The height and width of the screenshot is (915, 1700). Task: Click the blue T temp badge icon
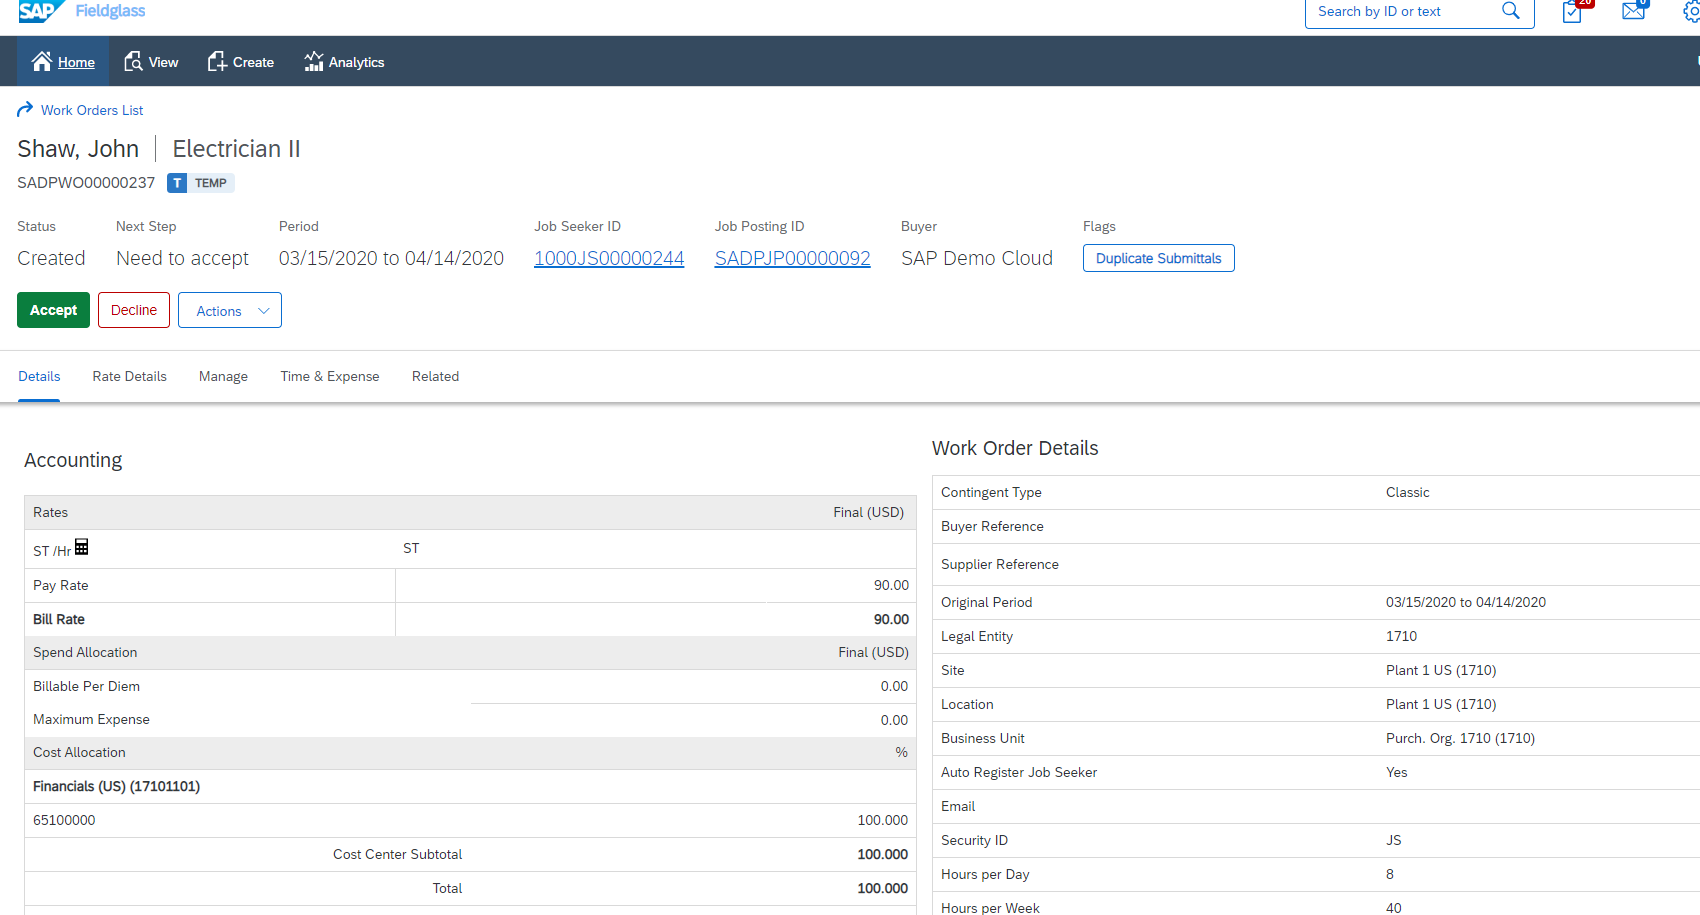click(177, 183)
